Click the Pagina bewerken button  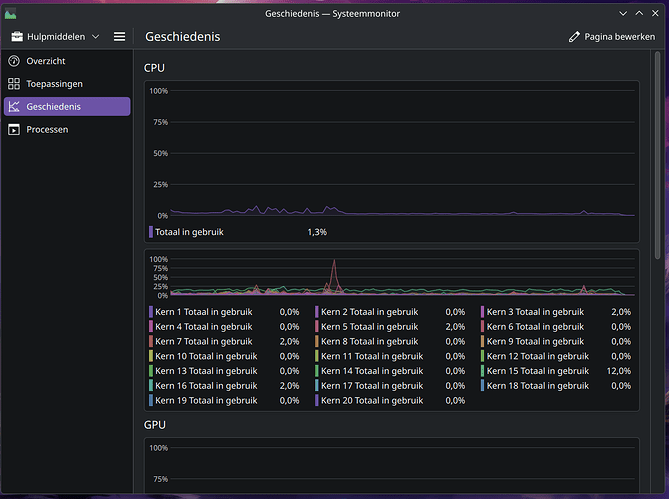pyautogui.click(x=611, y=37)
